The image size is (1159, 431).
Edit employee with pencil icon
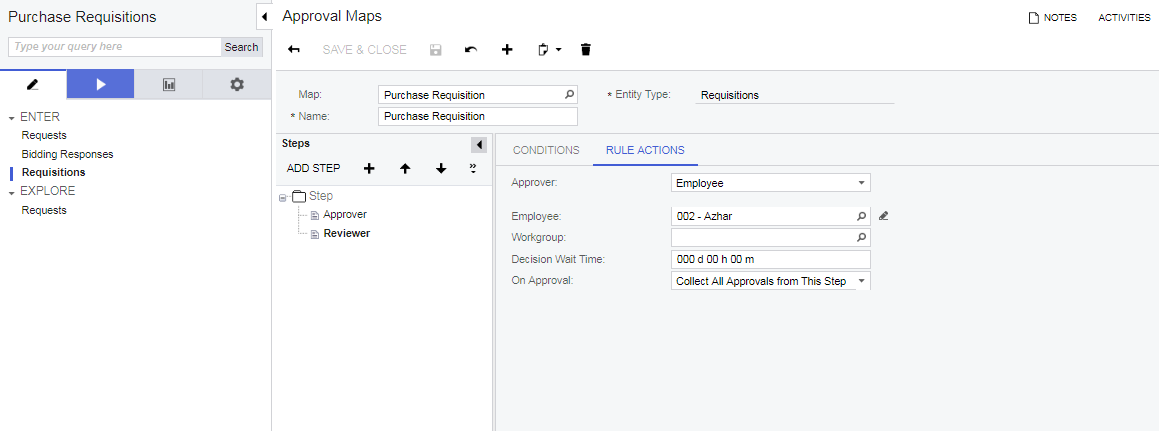[883, 215]
